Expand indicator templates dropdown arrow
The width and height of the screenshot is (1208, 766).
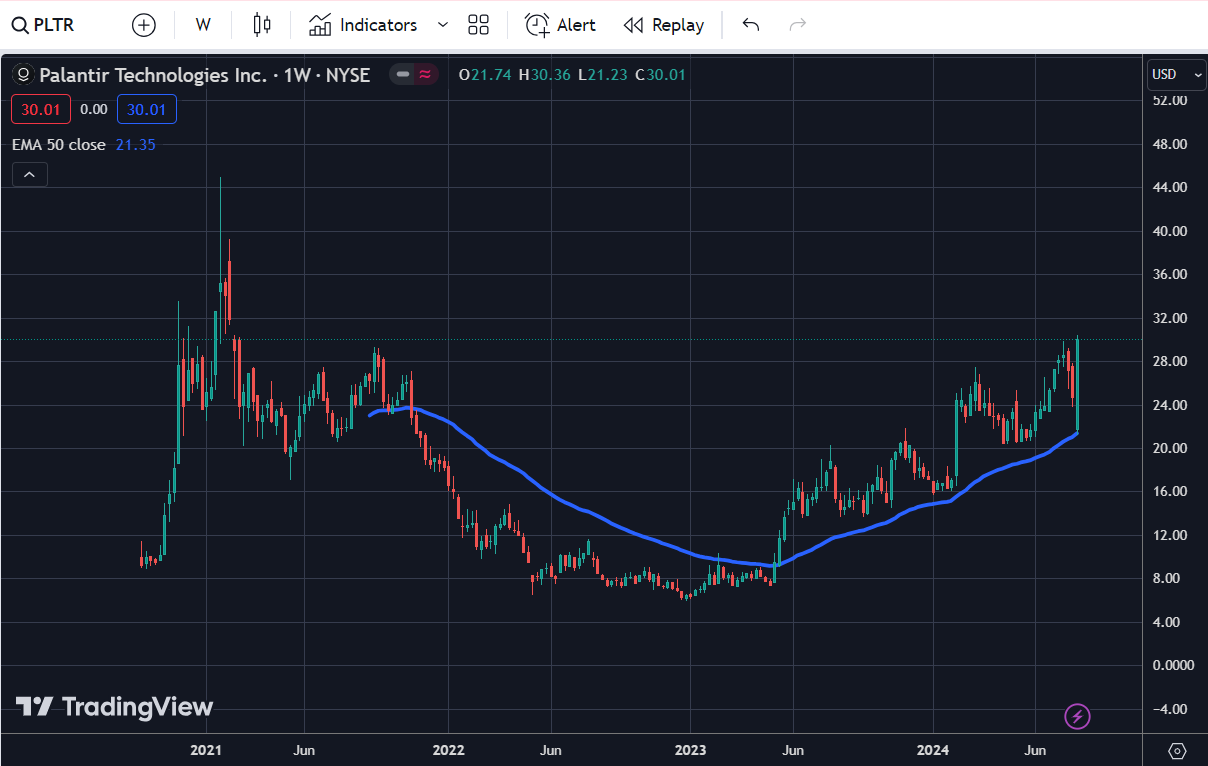click(443, 25)
